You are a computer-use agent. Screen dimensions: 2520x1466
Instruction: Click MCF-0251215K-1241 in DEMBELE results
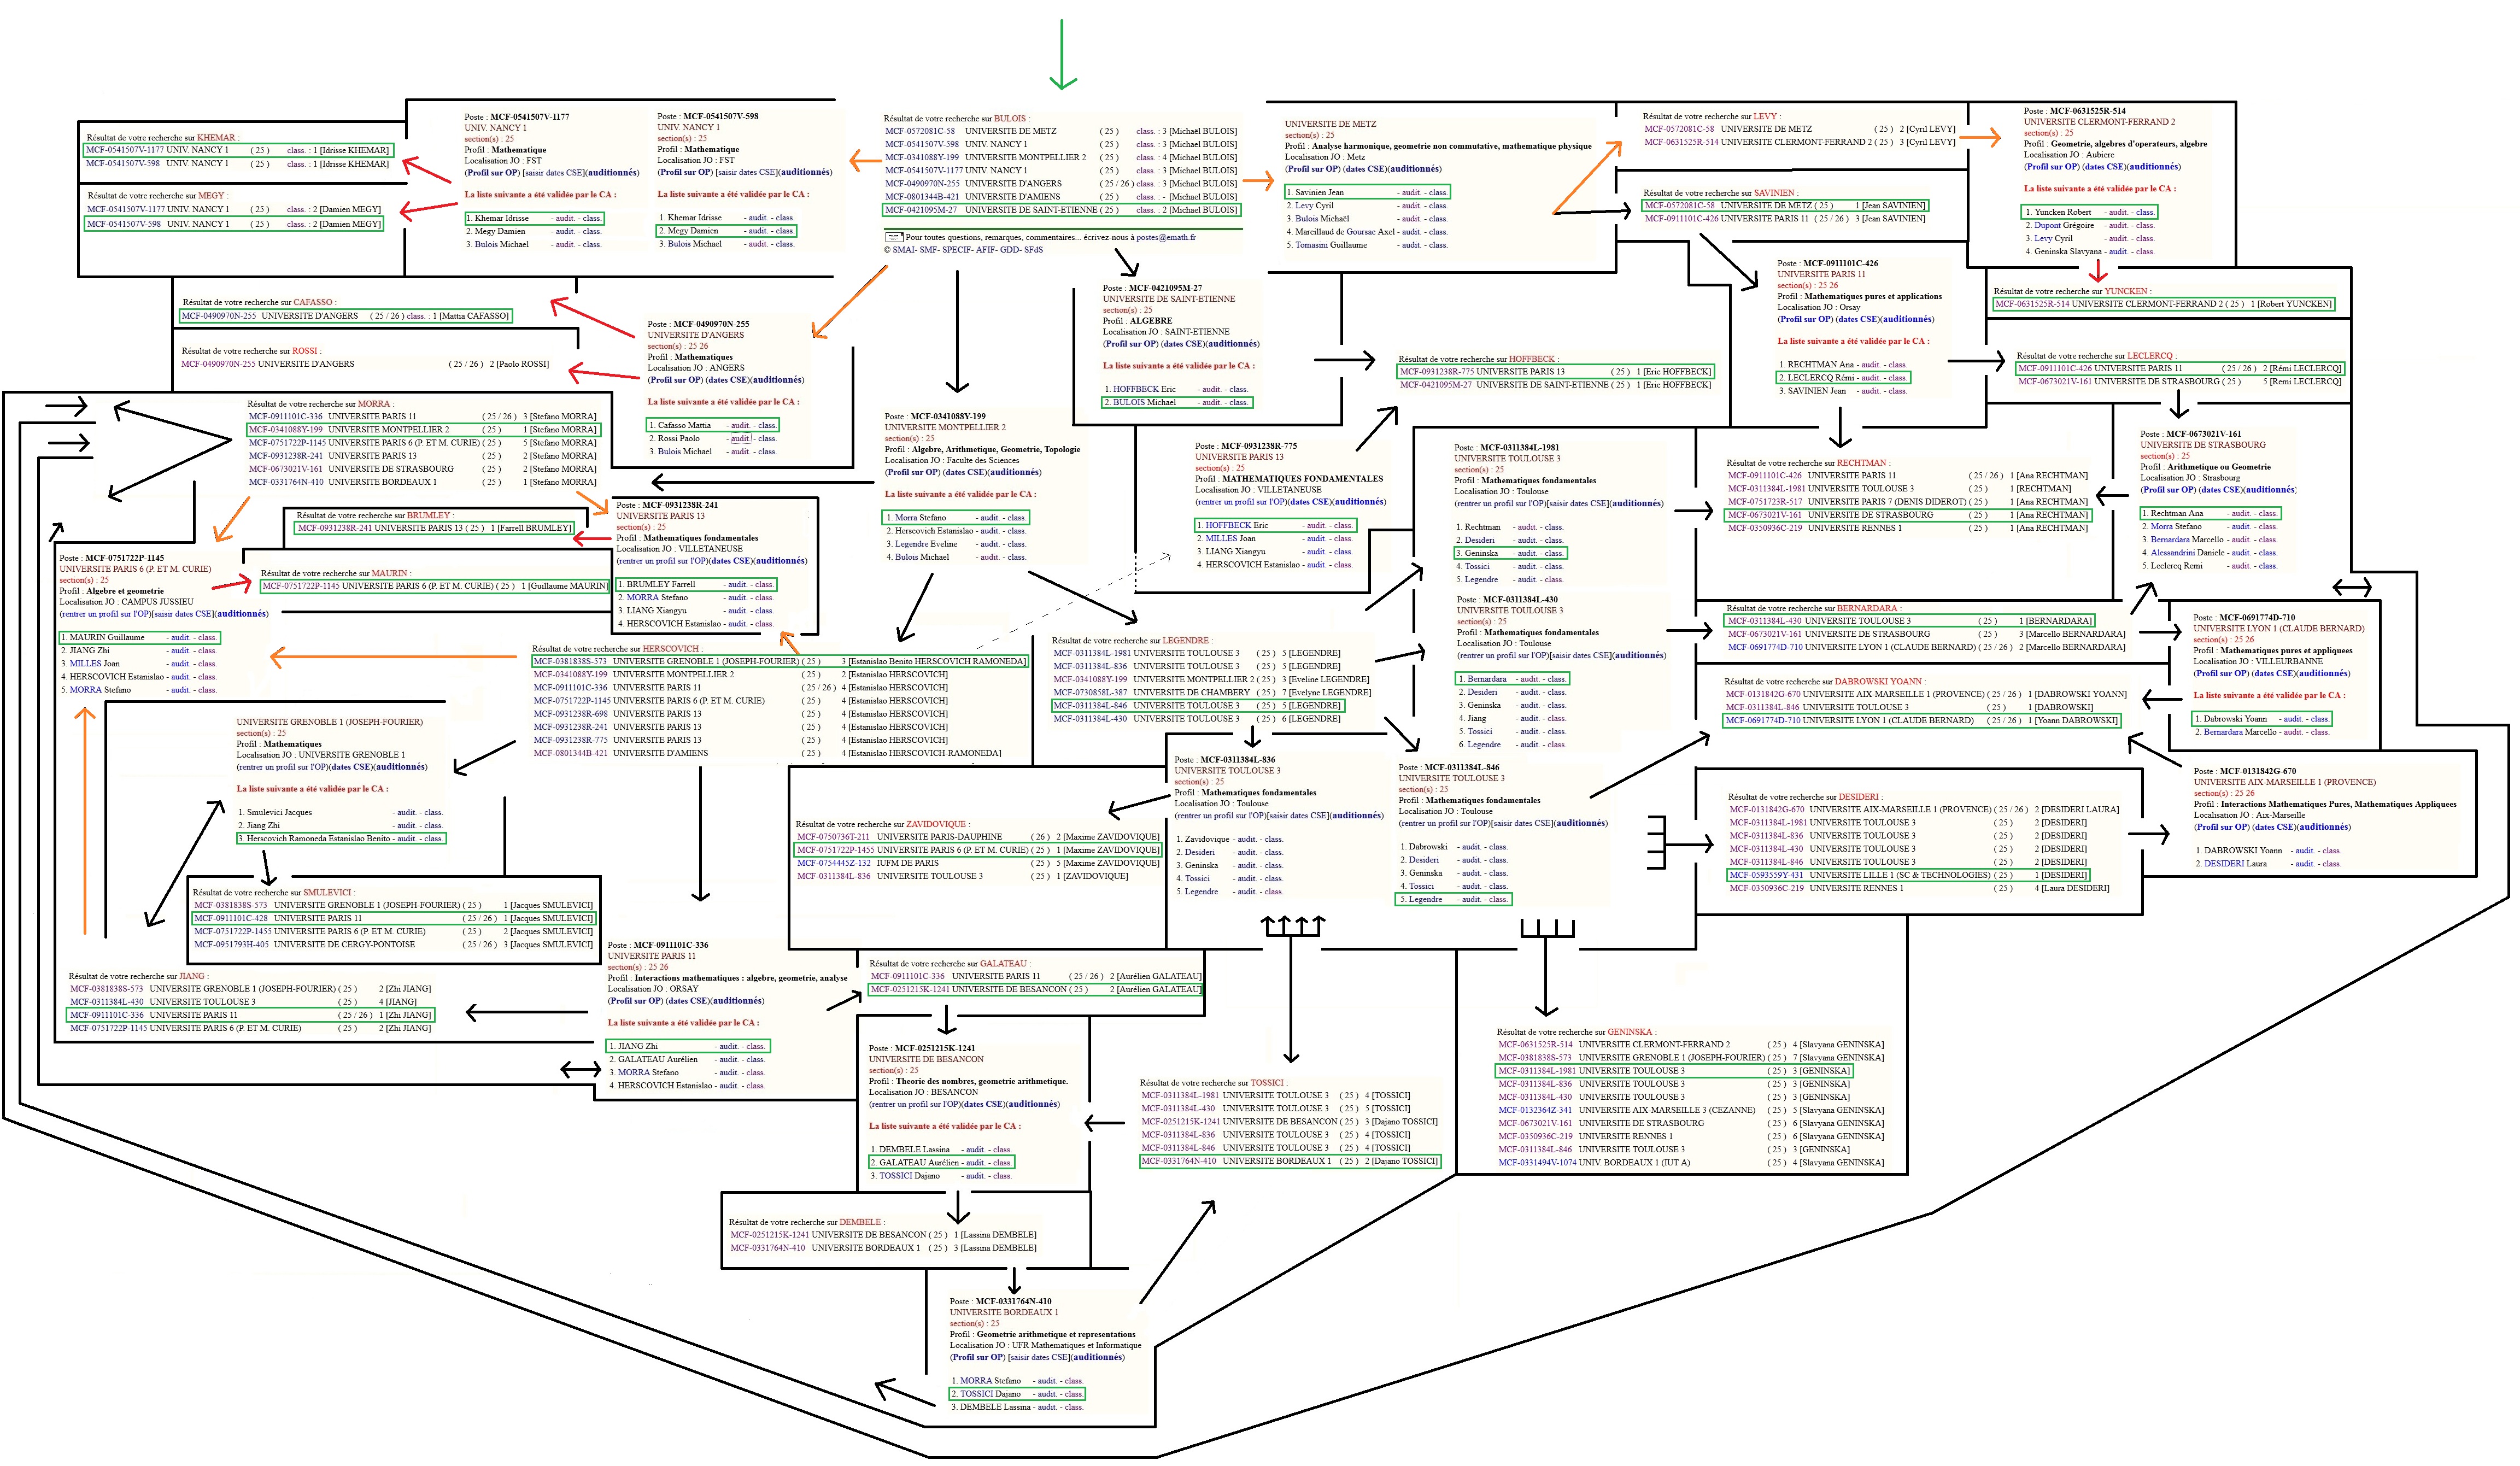(x=769, y=1235)
